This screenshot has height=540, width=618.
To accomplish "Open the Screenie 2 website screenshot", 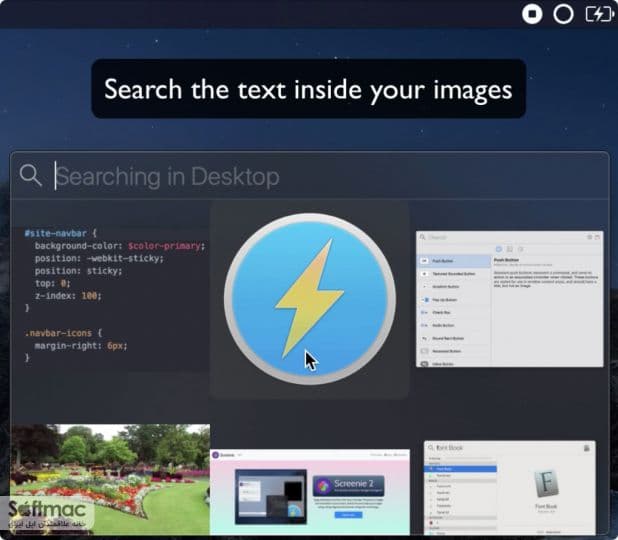I will (x=310, y=492).
